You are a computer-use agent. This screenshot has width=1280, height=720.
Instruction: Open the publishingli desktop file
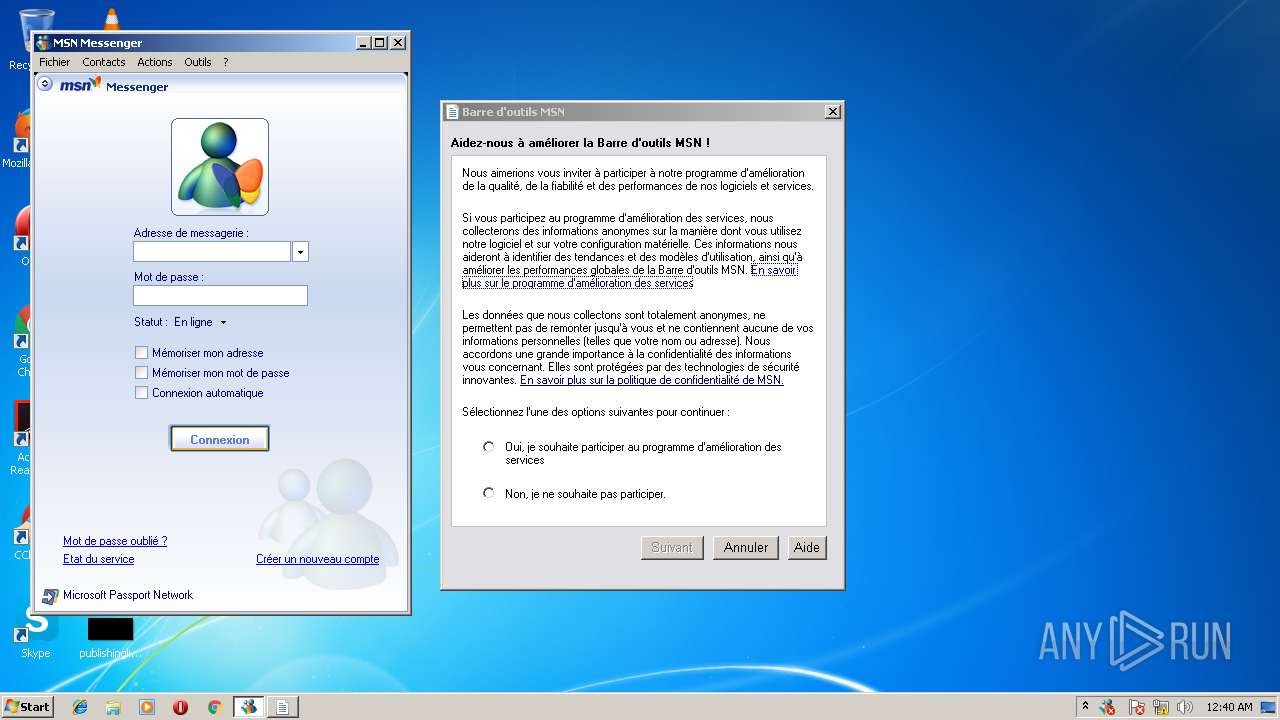point(110,638)
